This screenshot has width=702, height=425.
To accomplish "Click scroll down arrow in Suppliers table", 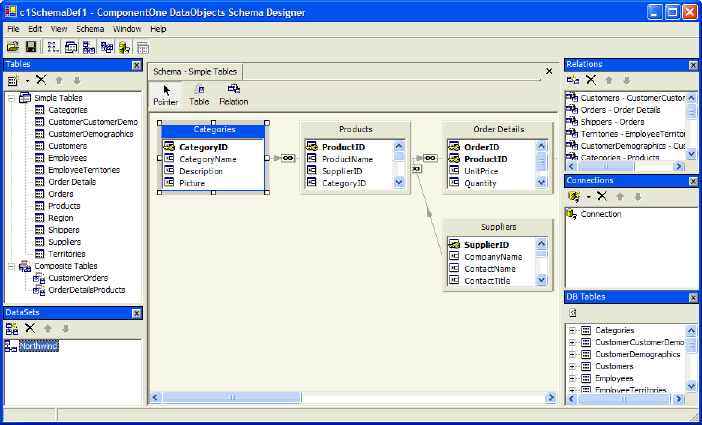I will pyautogui.click(x=541, y=280).
